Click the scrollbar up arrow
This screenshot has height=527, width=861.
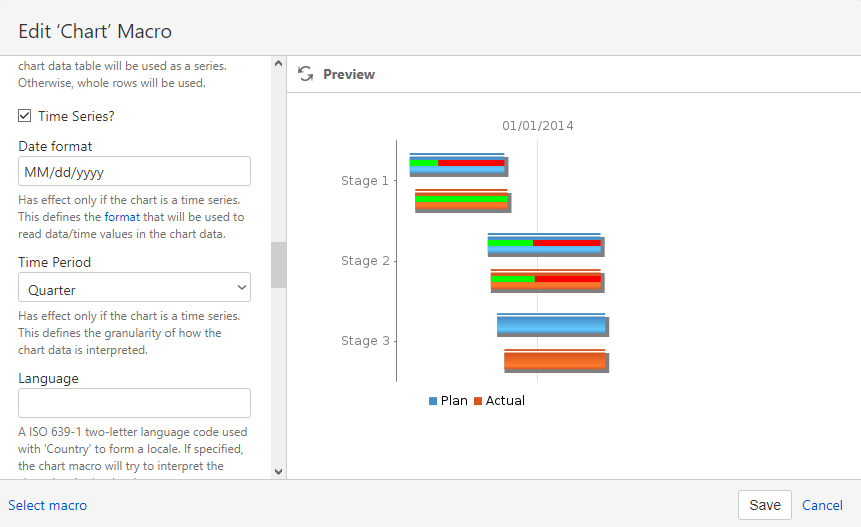[278, 64]
